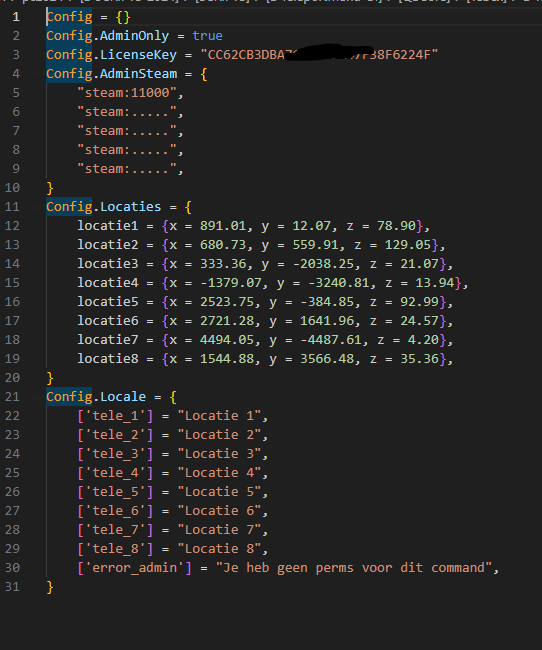Image resolution: width=542 pixels, height=650 pixels.
Task: Click the 891.01 x value
Action: click(x=223, y=226)
